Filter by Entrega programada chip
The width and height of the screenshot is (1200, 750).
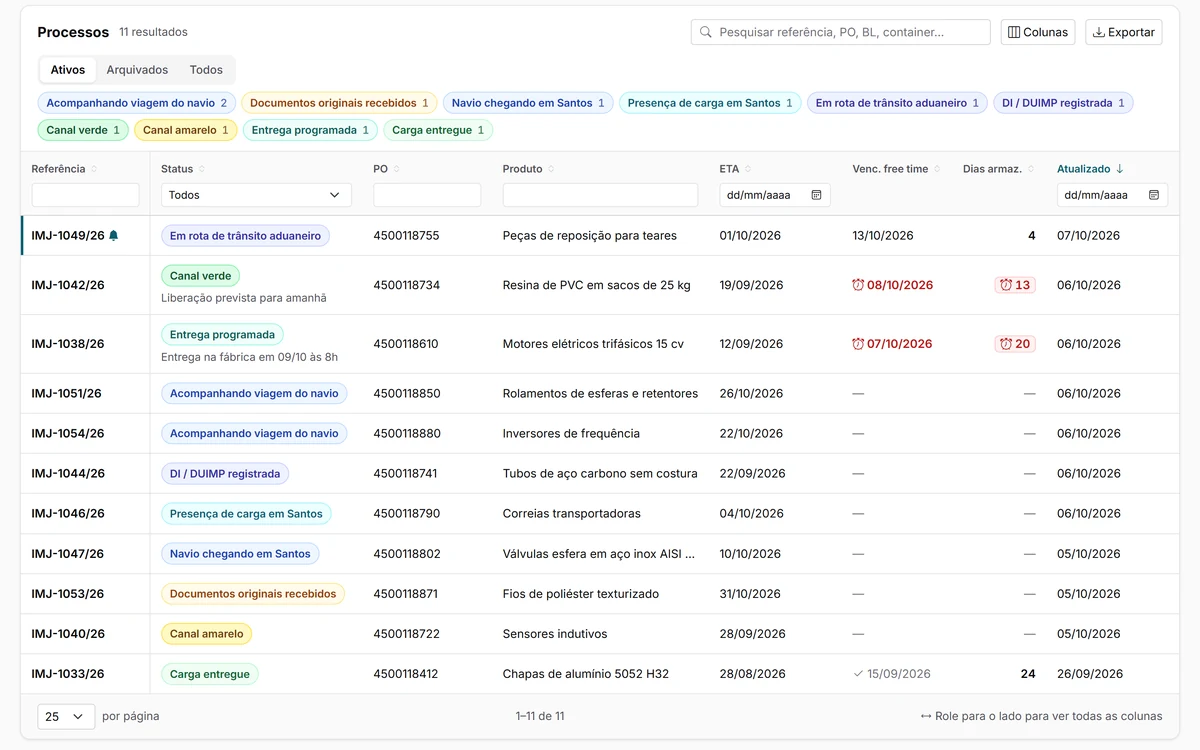coord(310,130)
